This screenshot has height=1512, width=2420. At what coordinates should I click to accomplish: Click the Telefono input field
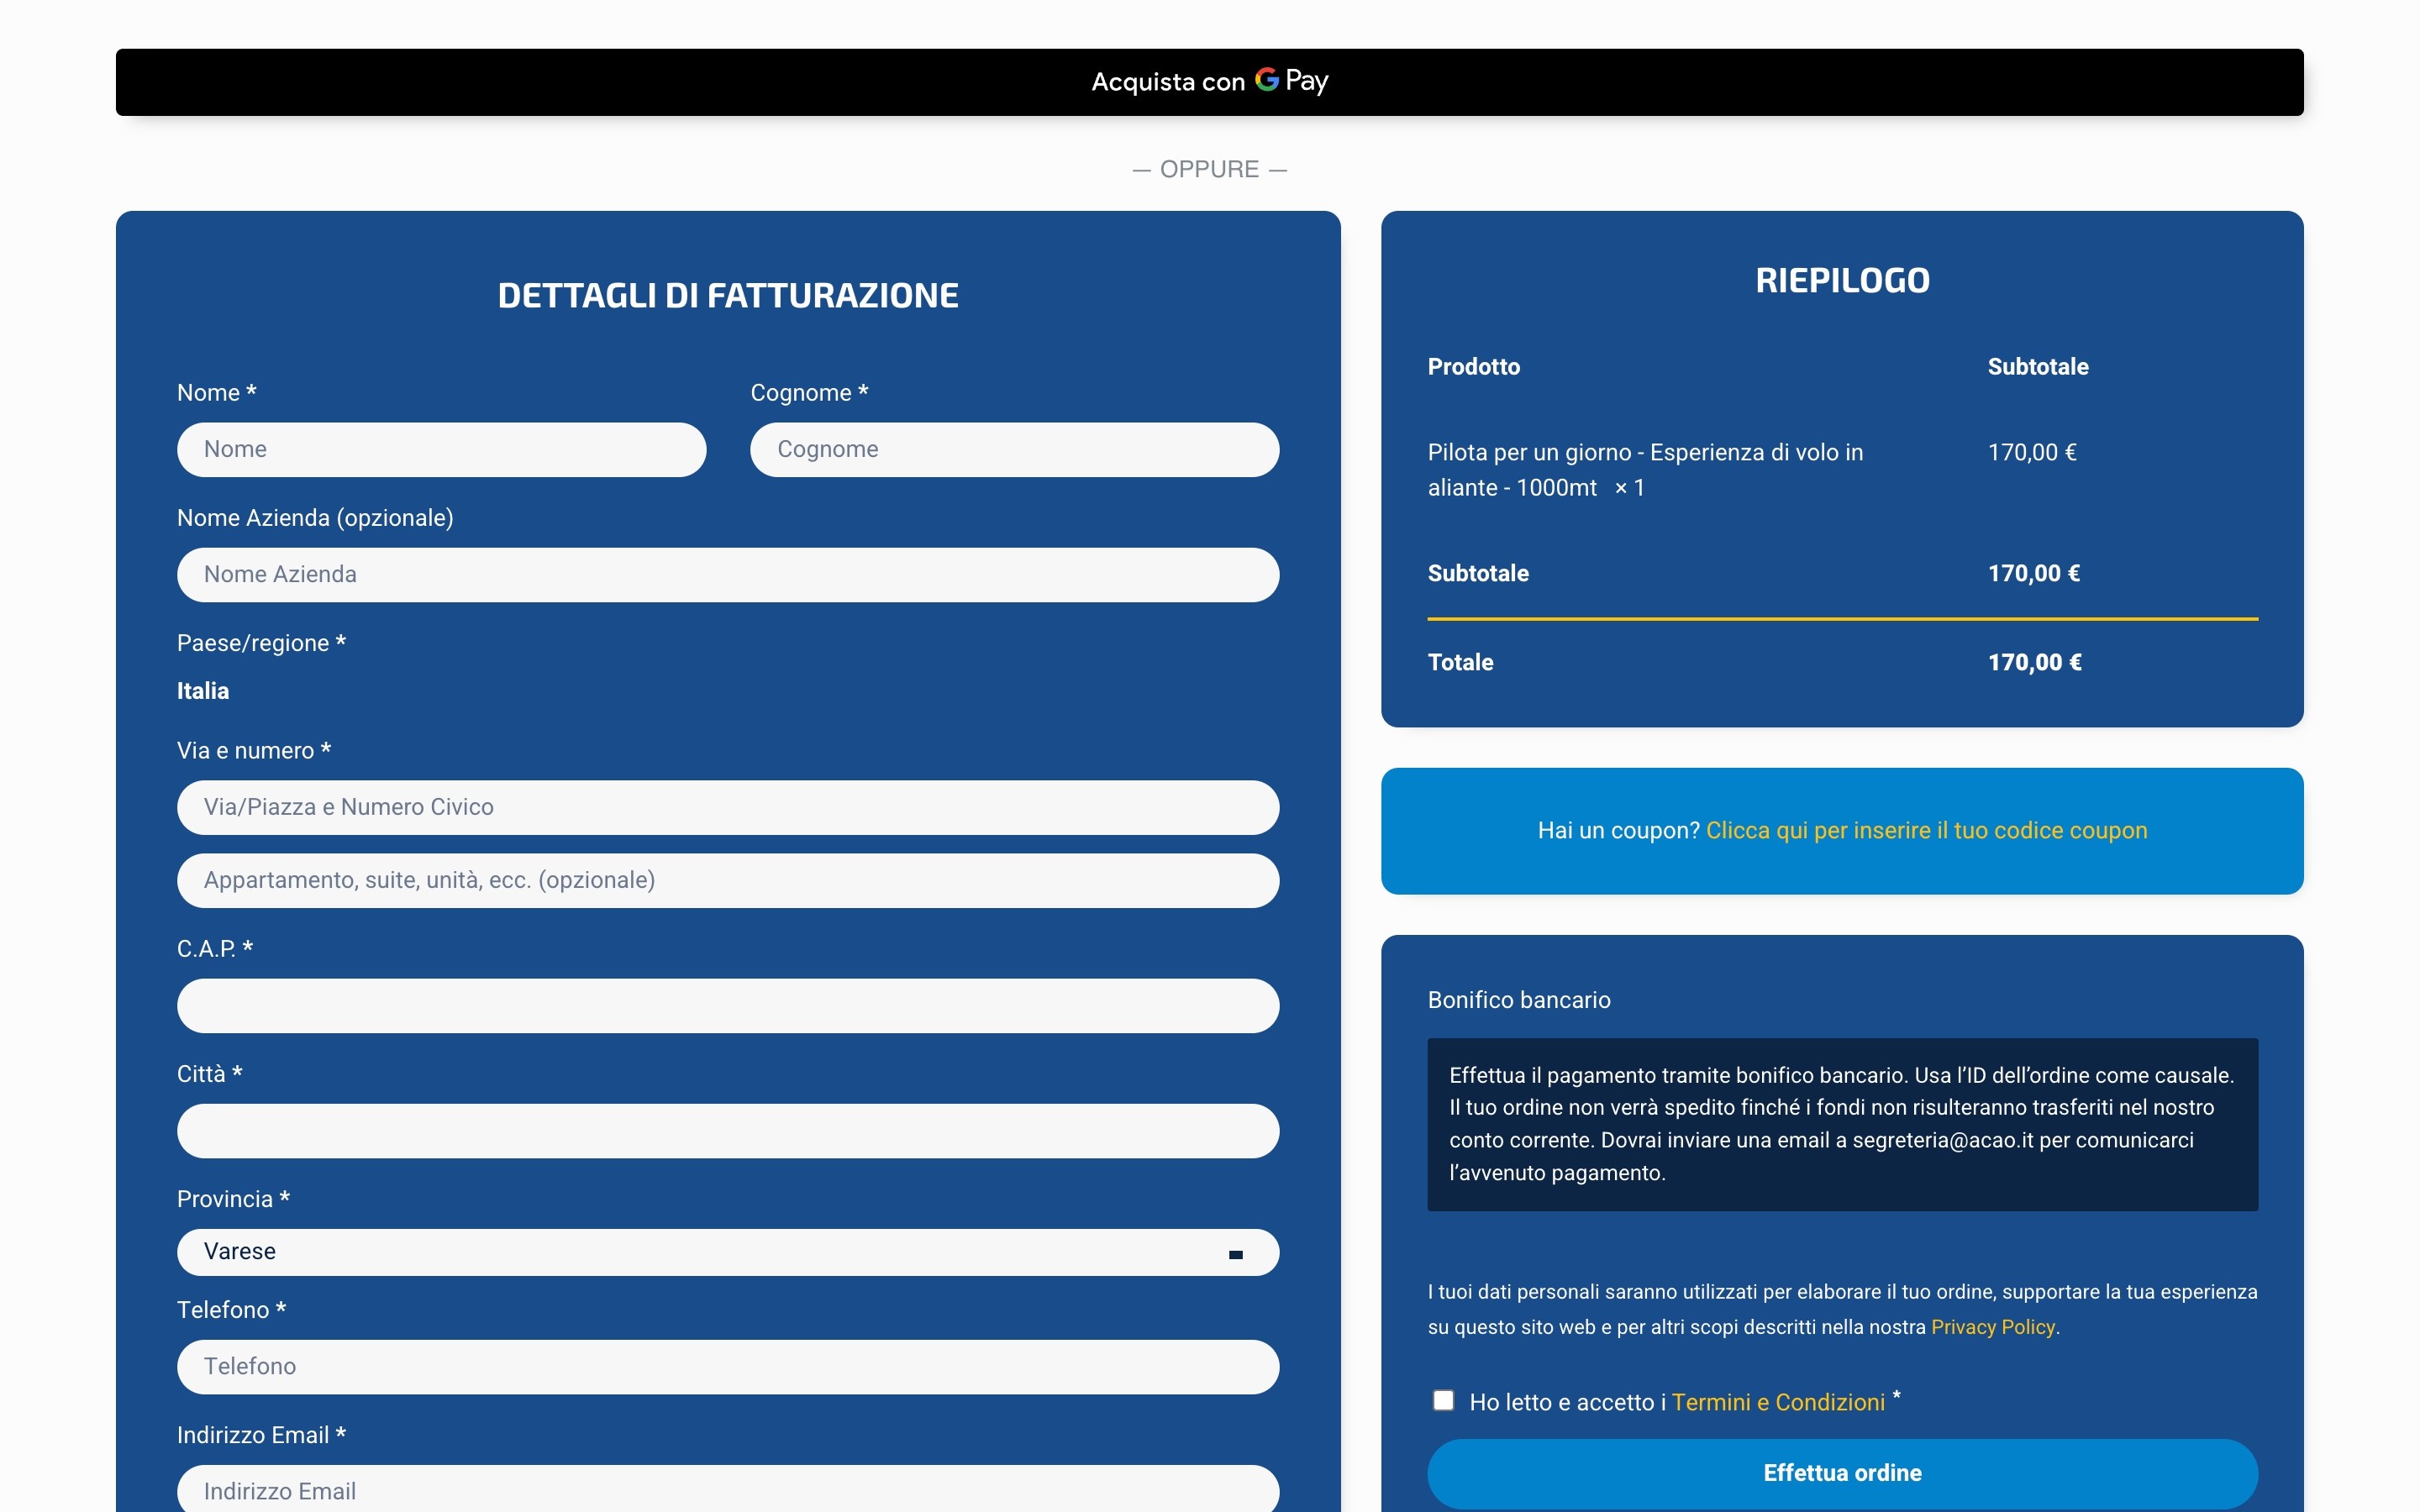coord(728,1367)
